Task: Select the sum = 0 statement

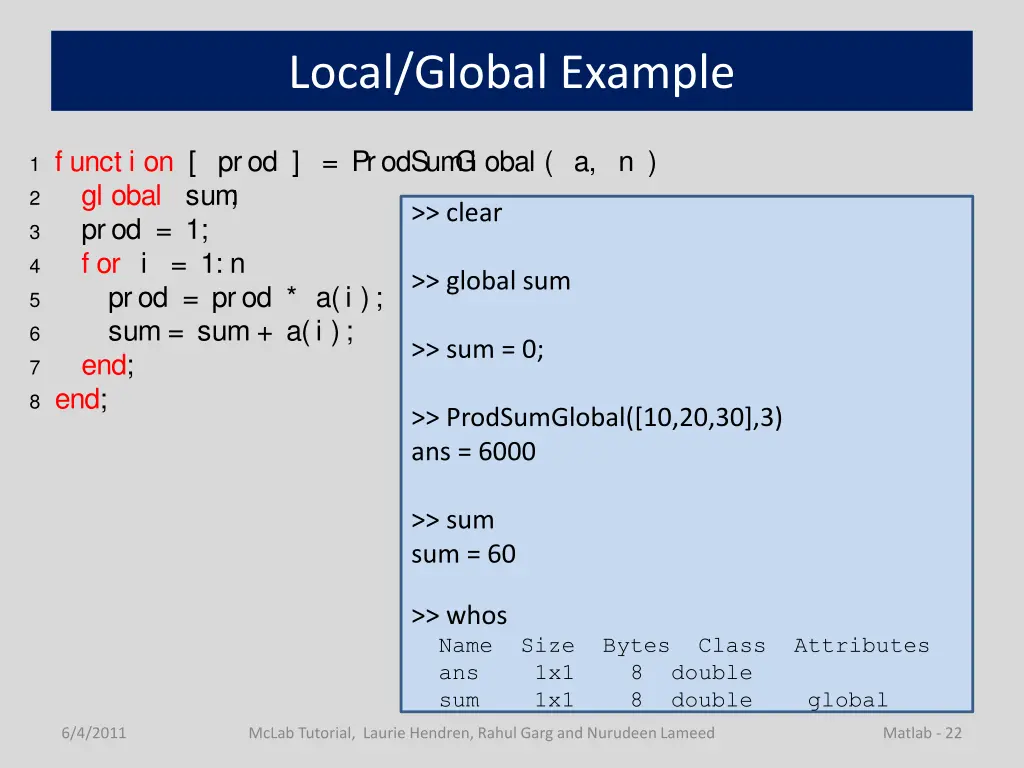Action: click(478, 349)
